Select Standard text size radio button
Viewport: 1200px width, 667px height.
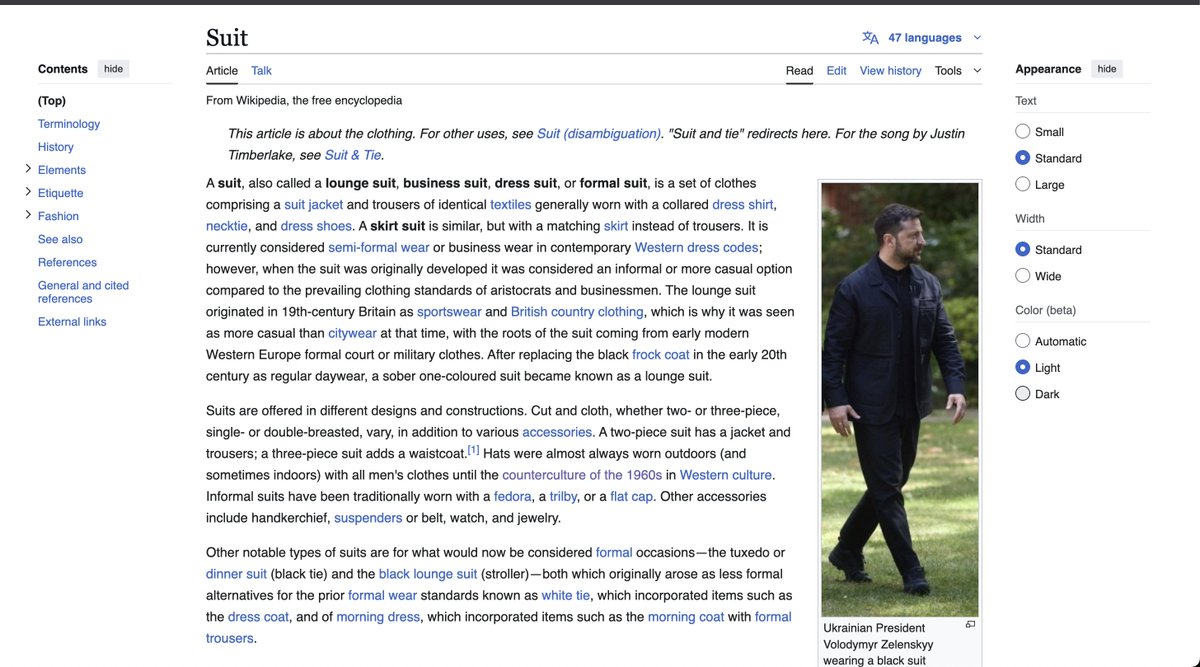pyautogui.click(x=1022, y=158)
